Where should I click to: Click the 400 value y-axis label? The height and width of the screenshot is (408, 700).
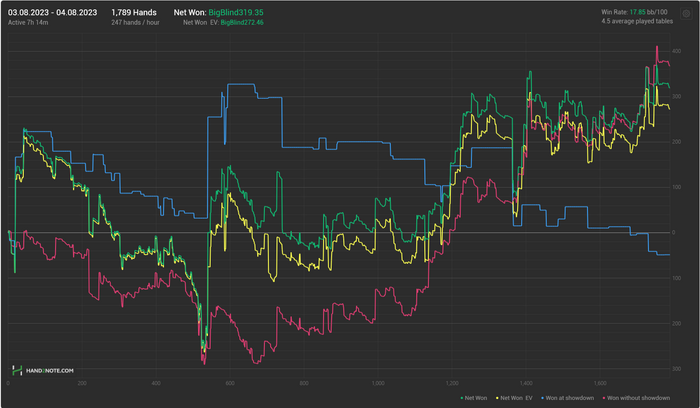pyautogui.click(x=676, y=51)
